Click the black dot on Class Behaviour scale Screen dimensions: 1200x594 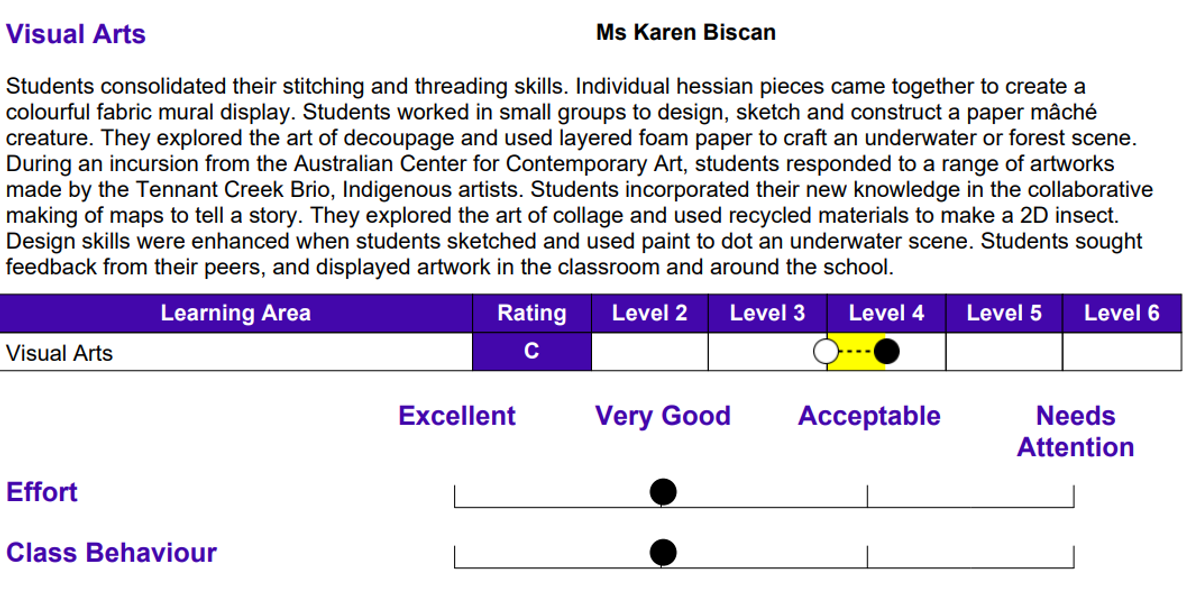(x=662, y=552)
